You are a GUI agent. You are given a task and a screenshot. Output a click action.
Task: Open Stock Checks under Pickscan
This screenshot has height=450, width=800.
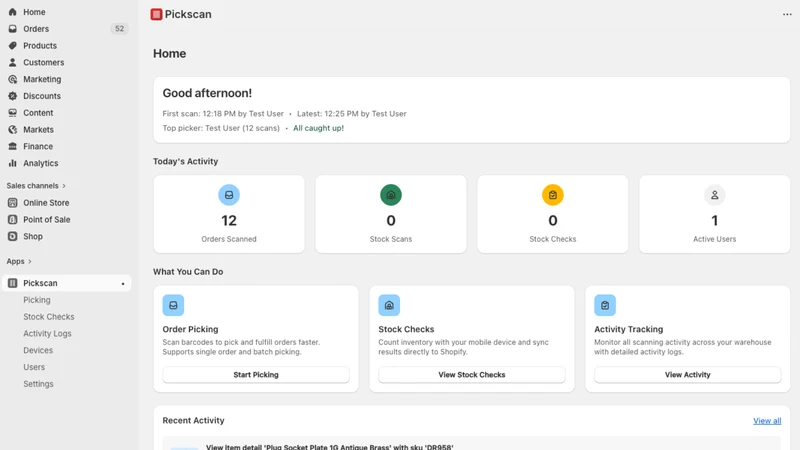tap(48, 317)
